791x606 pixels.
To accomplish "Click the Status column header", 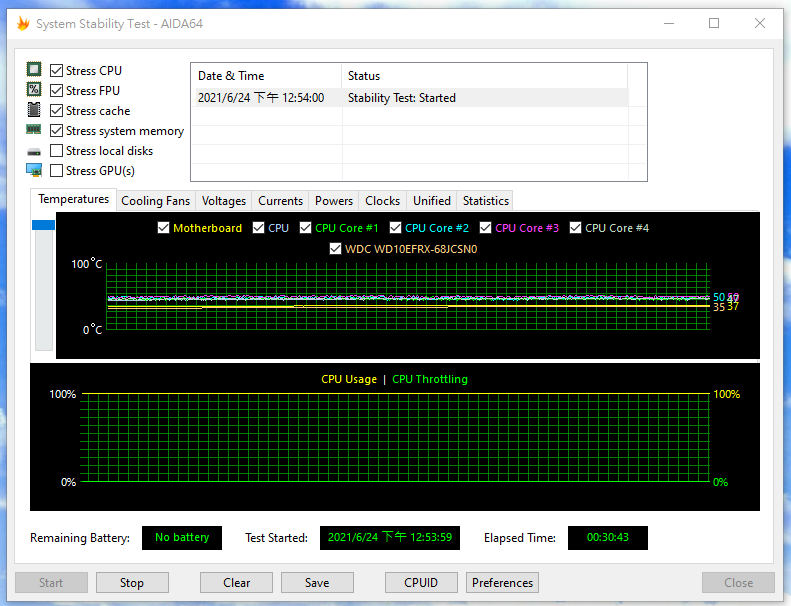I will coord(484,76).
